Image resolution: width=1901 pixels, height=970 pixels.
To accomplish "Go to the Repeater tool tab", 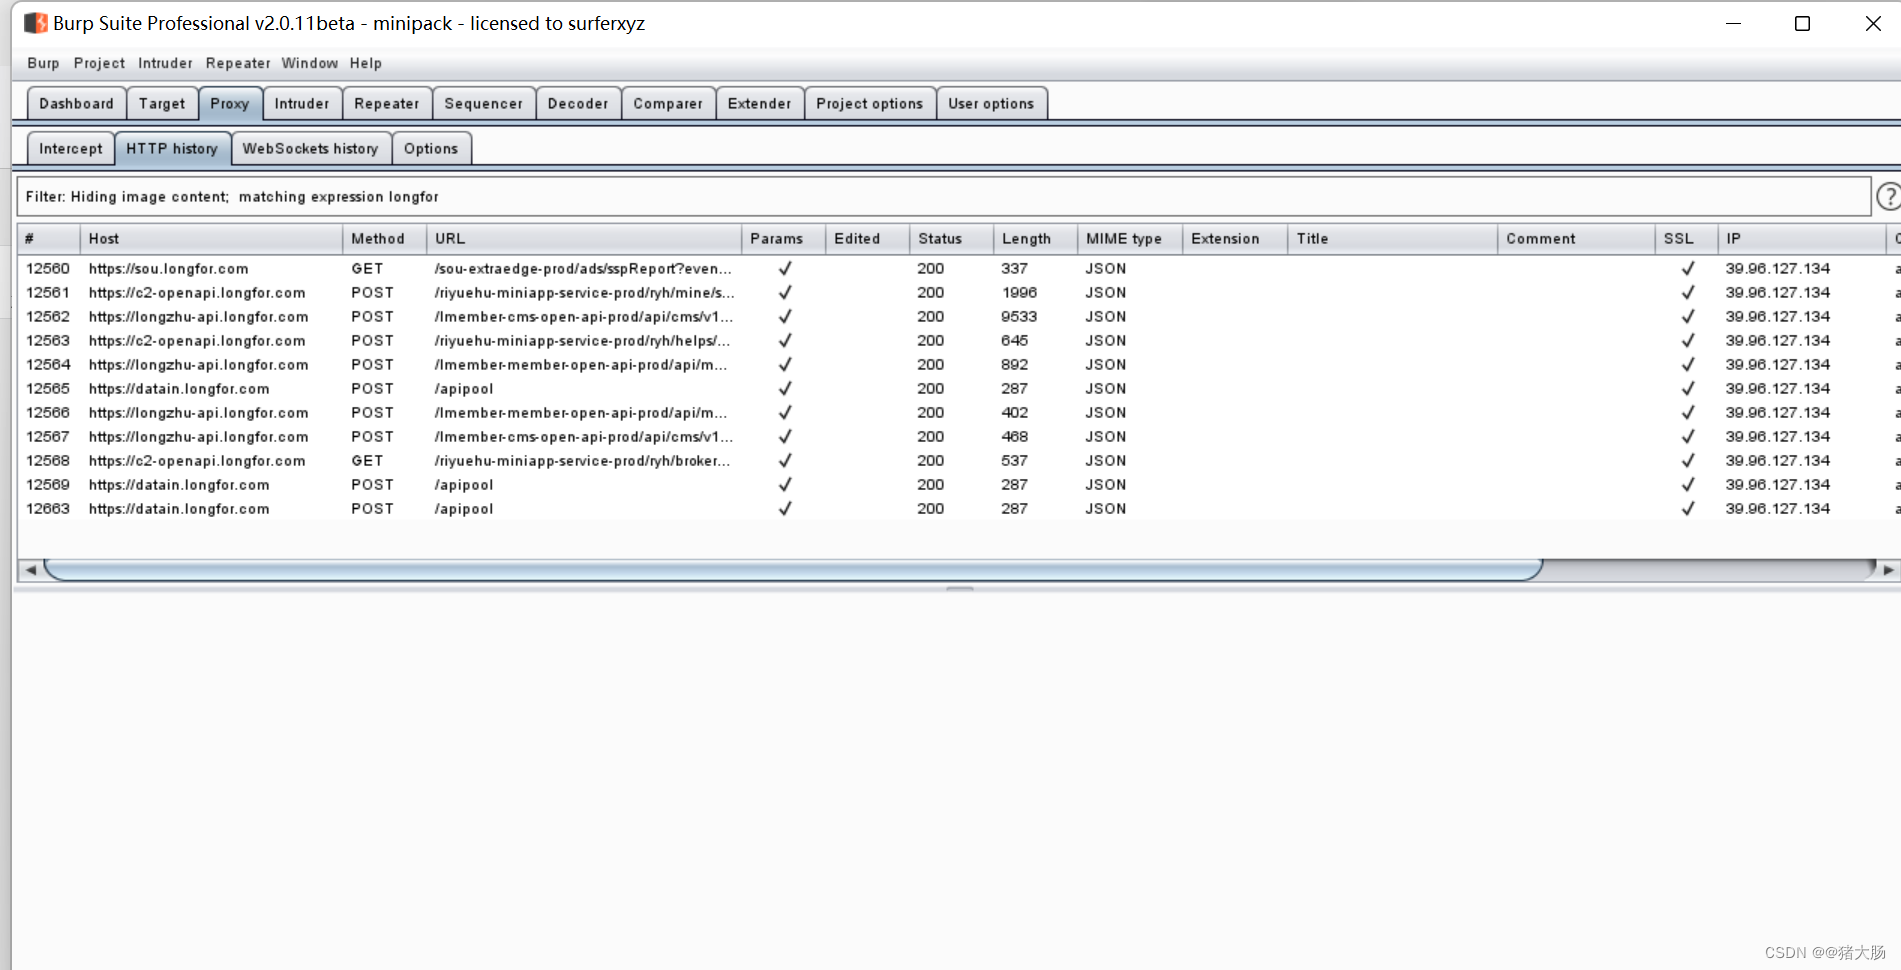I will pos(387,103).
